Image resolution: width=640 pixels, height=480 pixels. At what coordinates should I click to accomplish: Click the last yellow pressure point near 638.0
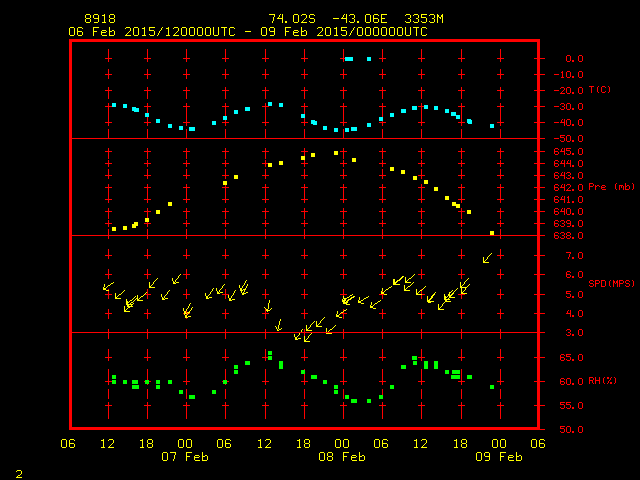point(492,233)
